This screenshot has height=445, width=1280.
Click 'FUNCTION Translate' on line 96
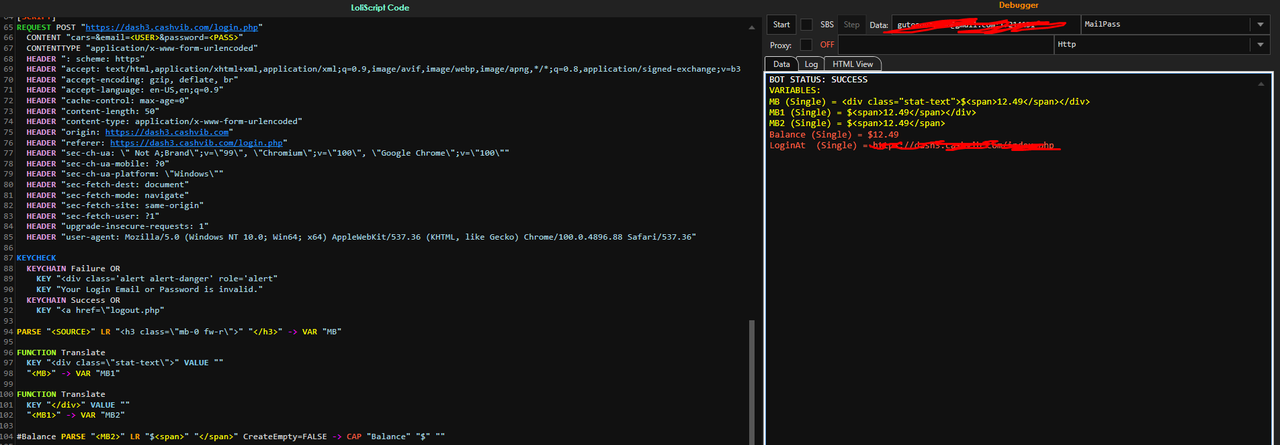(59, 352)
